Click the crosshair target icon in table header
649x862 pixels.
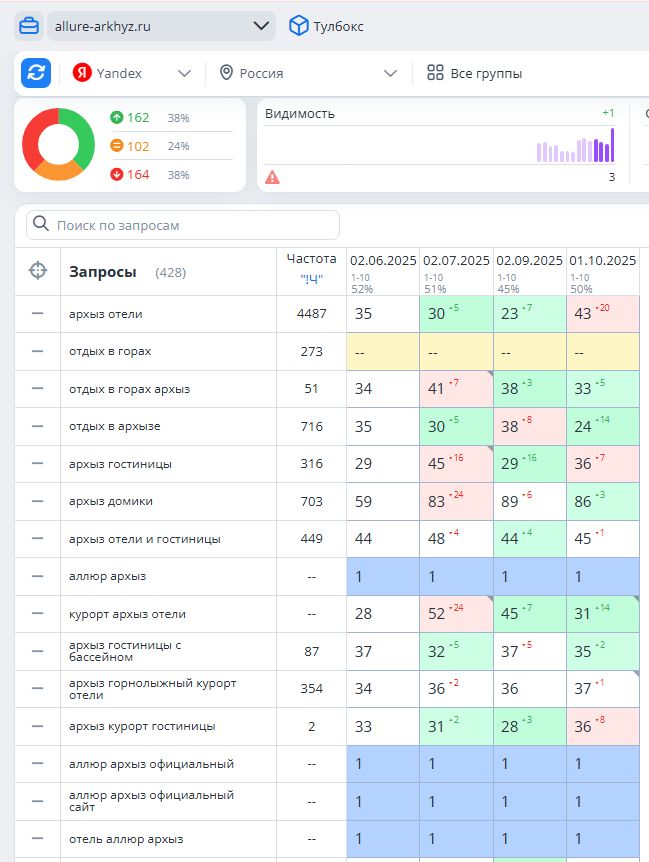click(38, 271)
